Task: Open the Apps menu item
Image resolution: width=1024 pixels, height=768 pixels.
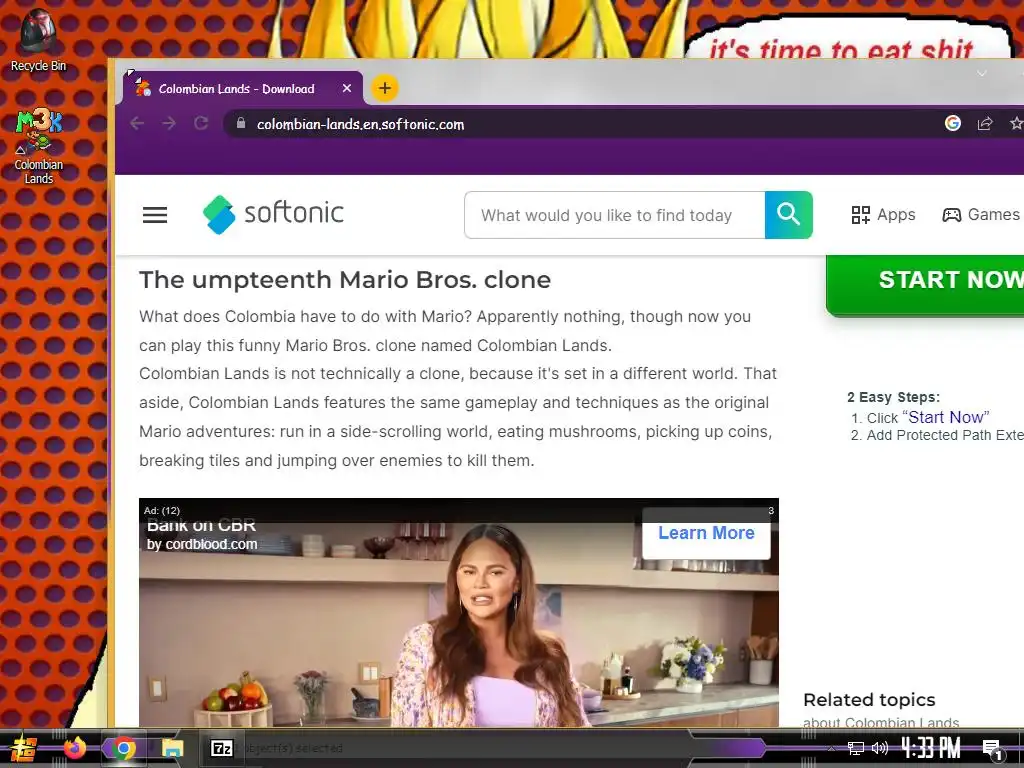Action: (x=883, y=214)
